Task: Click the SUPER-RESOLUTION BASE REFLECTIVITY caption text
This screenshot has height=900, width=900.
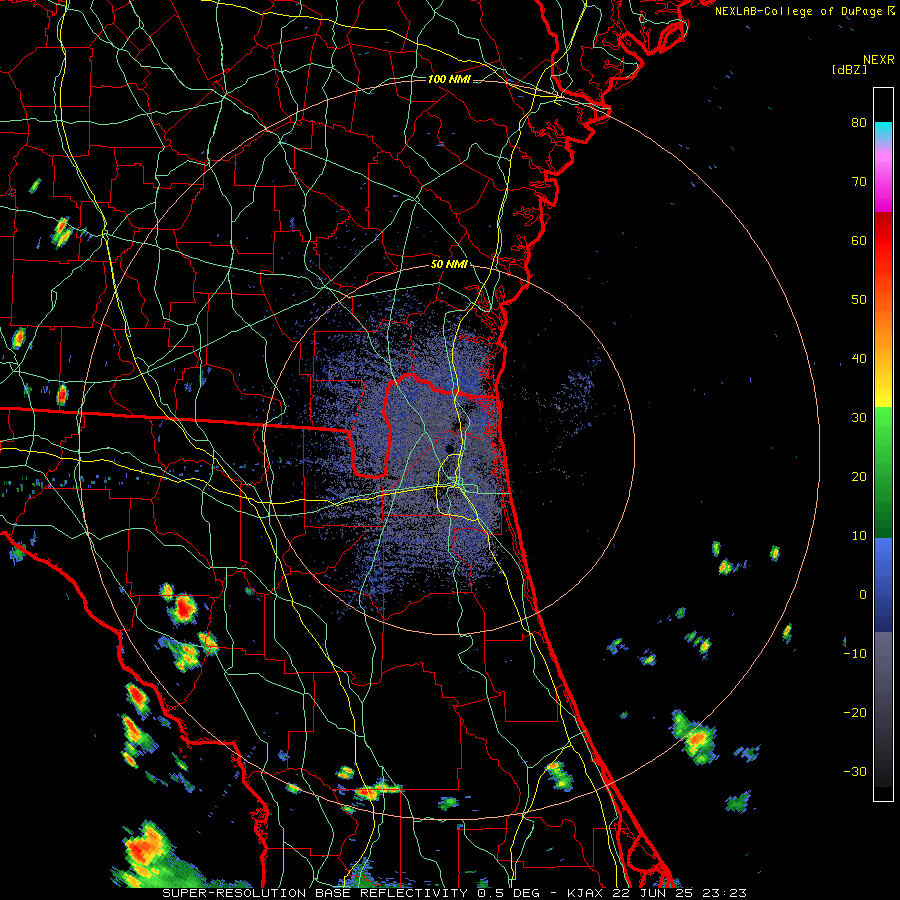Action: [315, 893]
